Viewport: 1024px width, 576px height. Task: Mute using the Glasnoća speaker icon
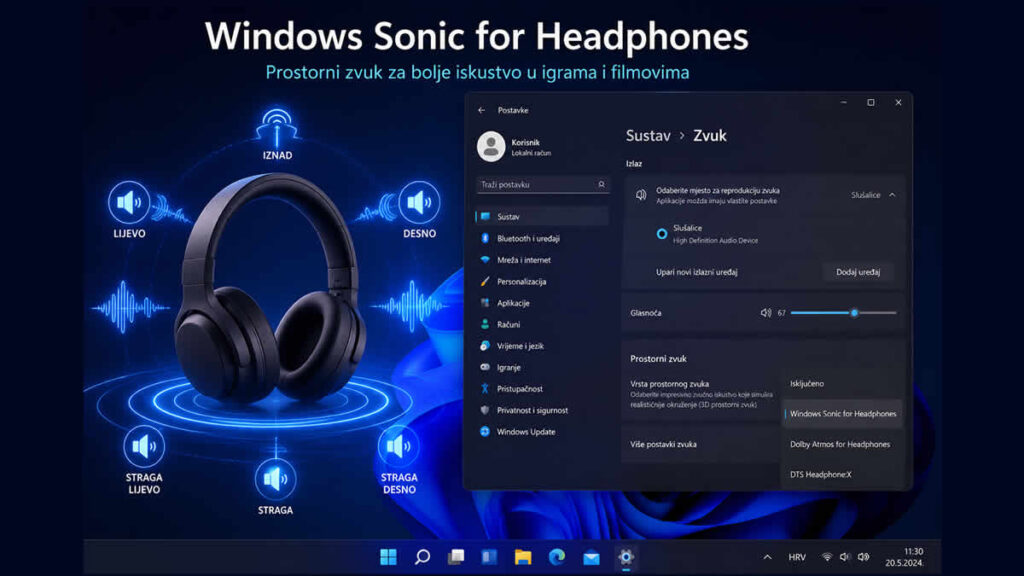pos(765,313)
